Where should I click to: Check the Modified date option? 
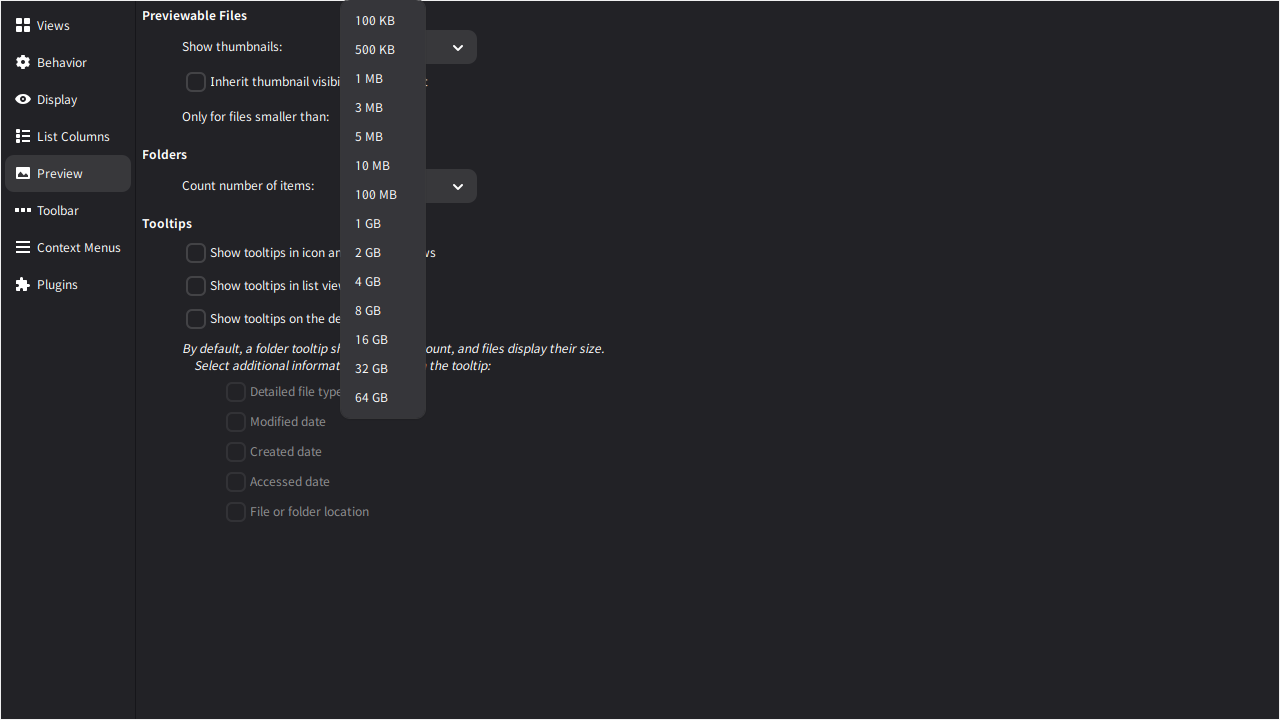(236, 422)
